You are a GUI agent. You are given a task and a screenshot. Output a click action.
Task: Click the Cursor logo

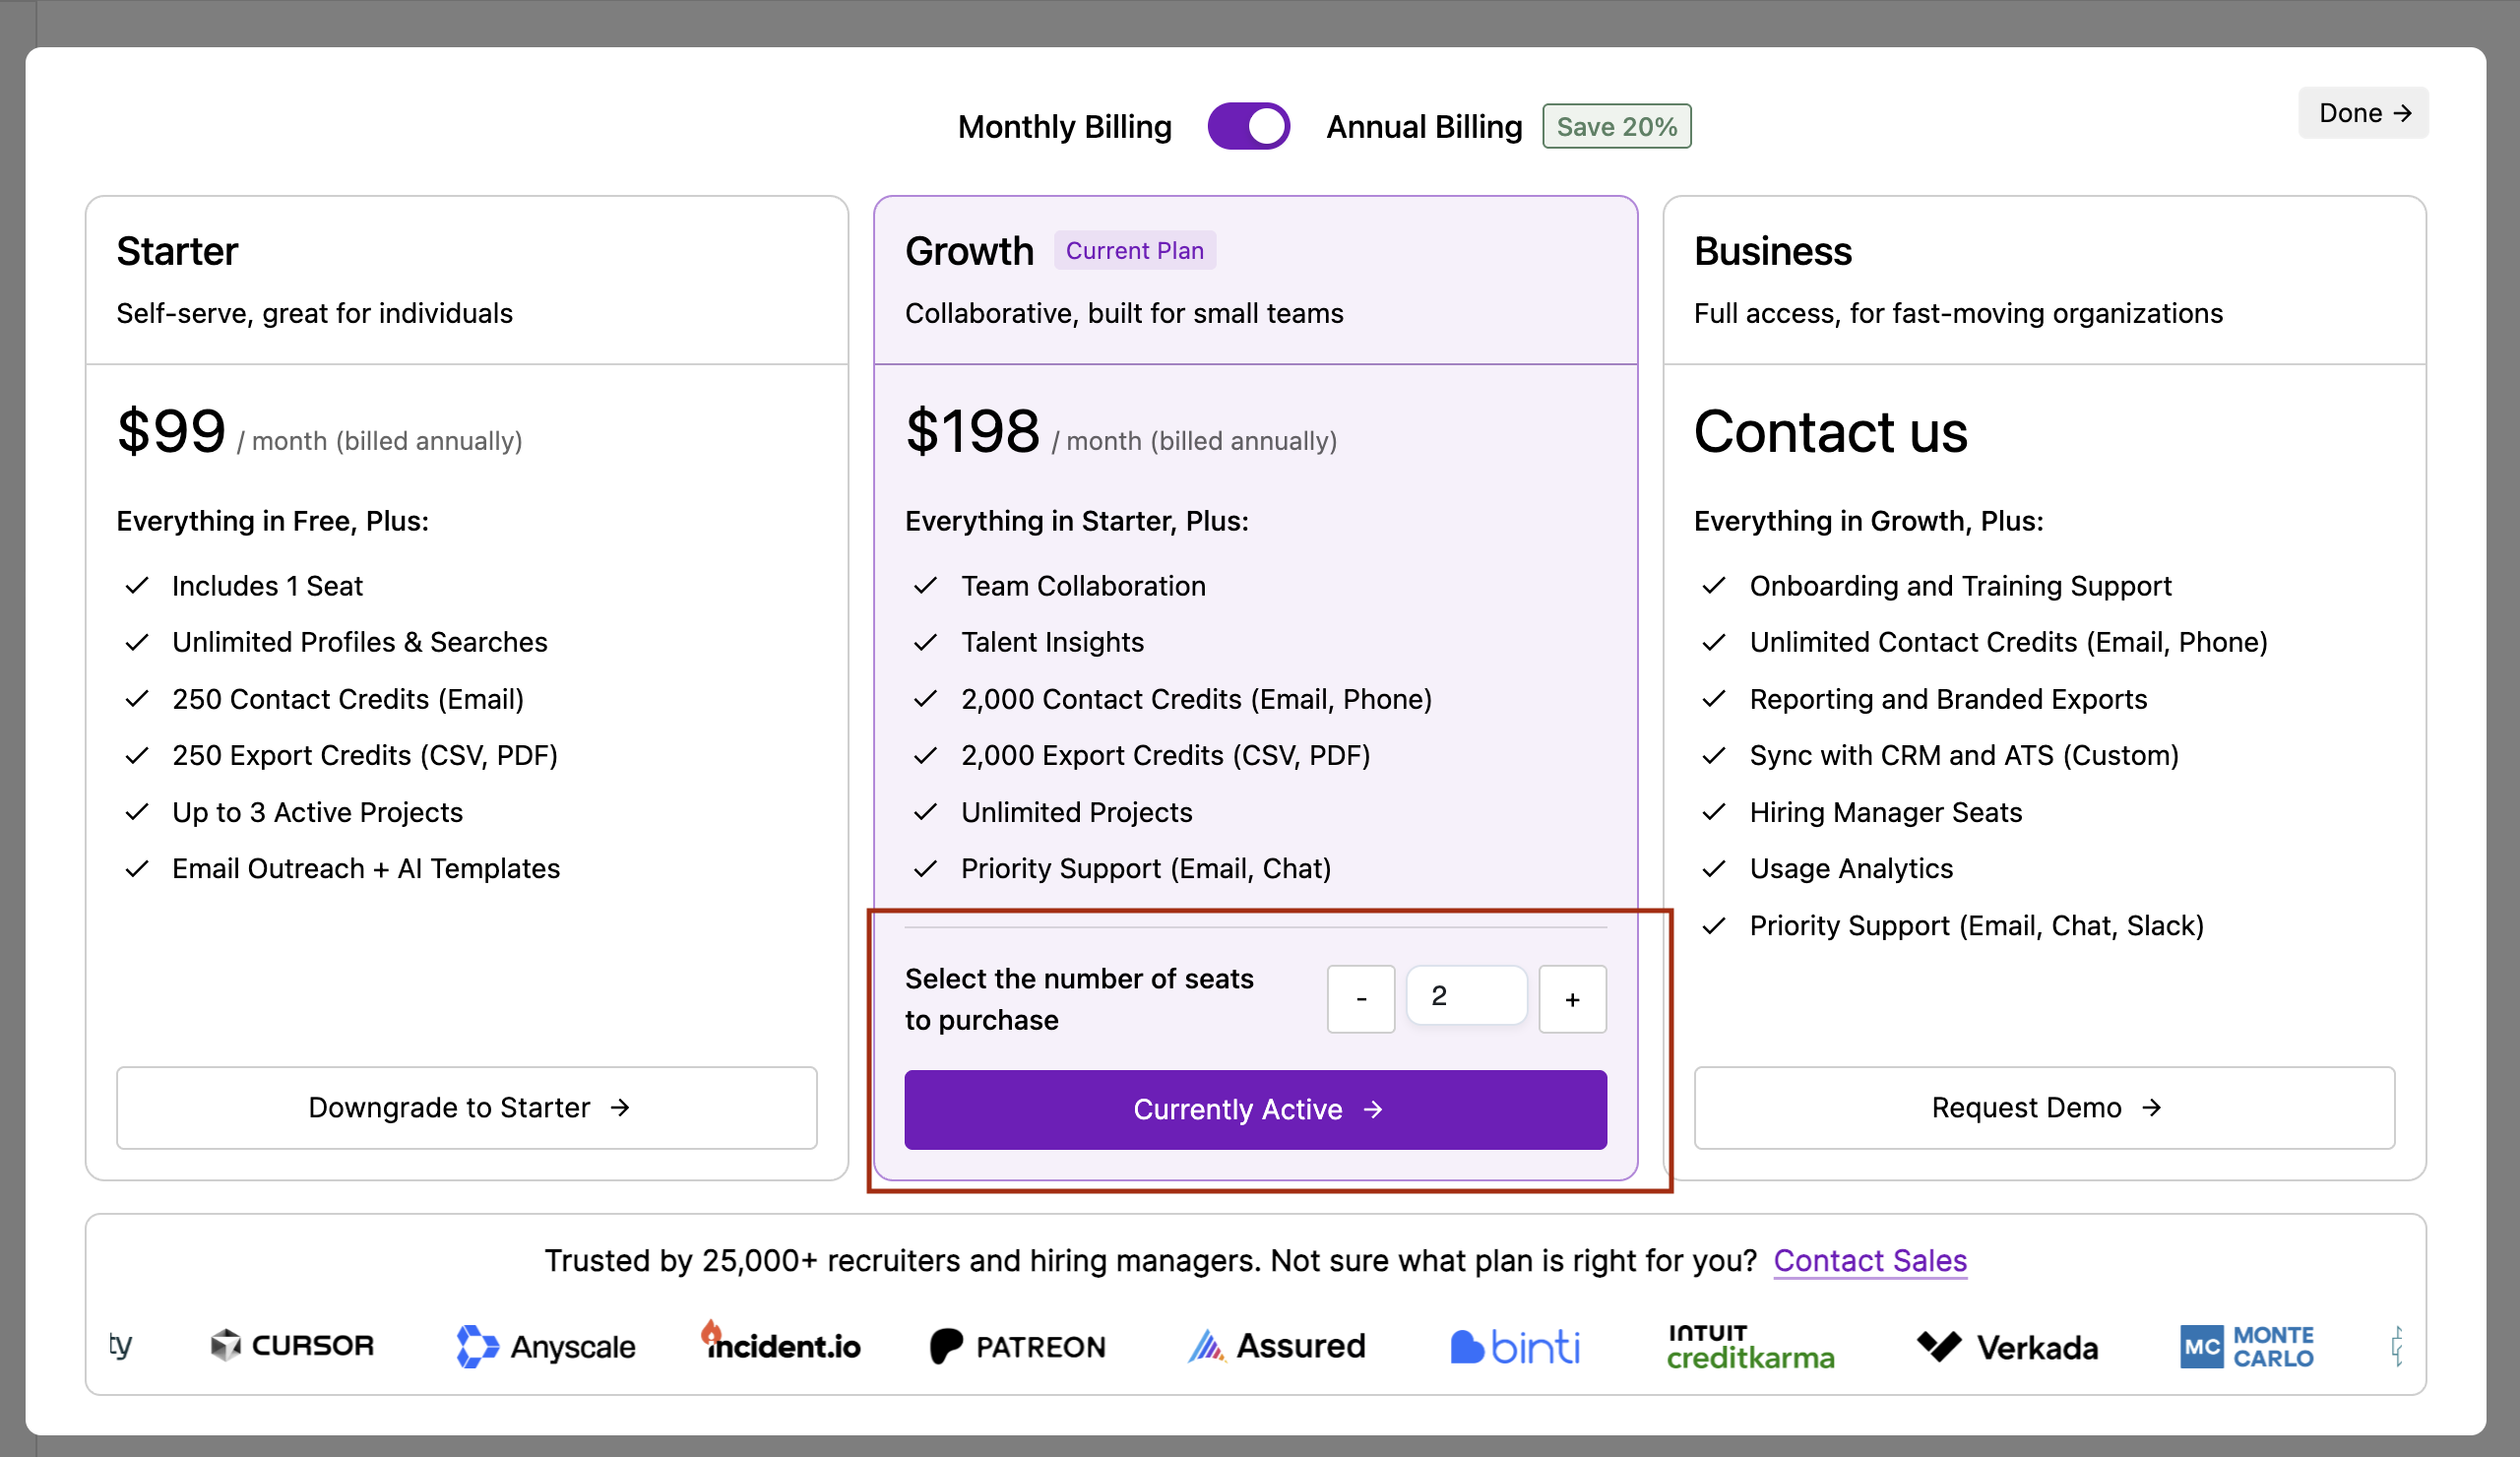[292, 1345]
